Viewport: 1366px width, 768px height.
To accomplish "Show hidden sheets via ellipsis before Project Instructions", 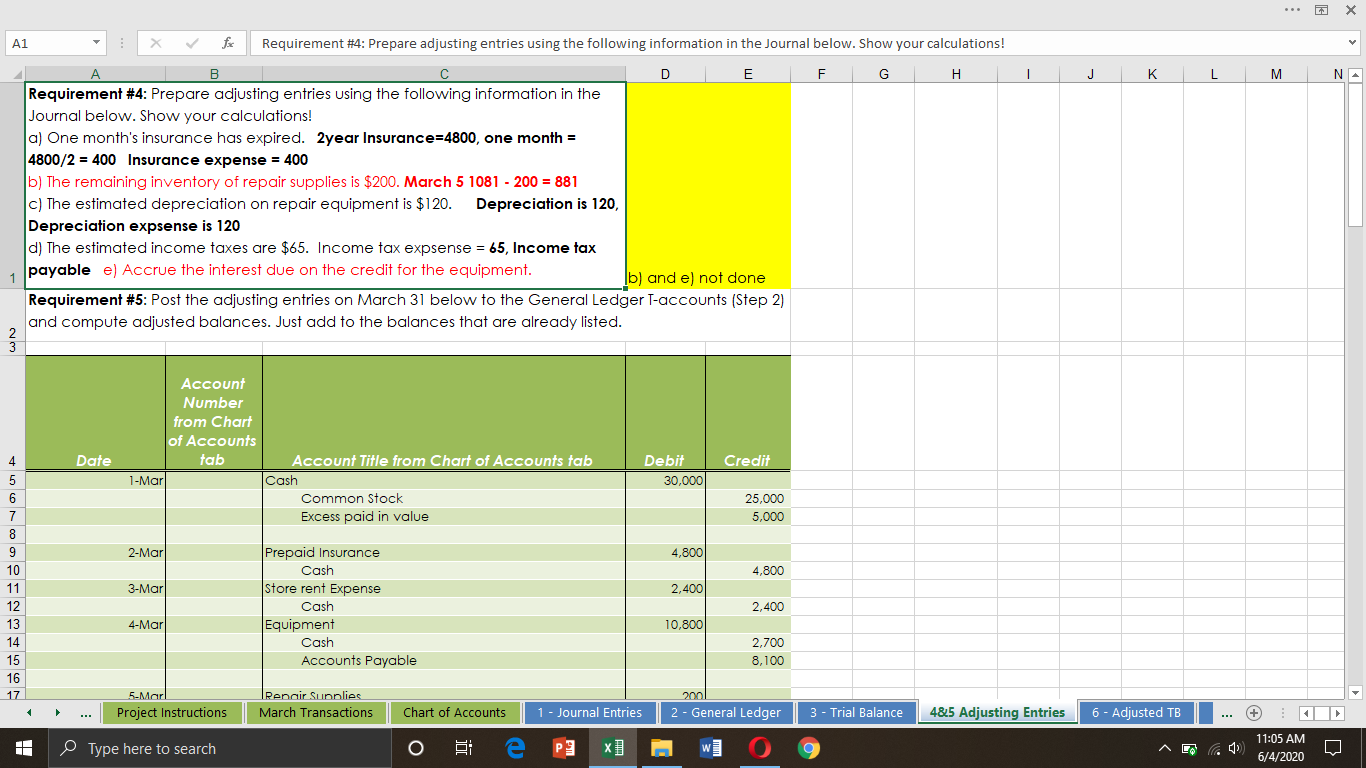I will [x=84, y=713].
